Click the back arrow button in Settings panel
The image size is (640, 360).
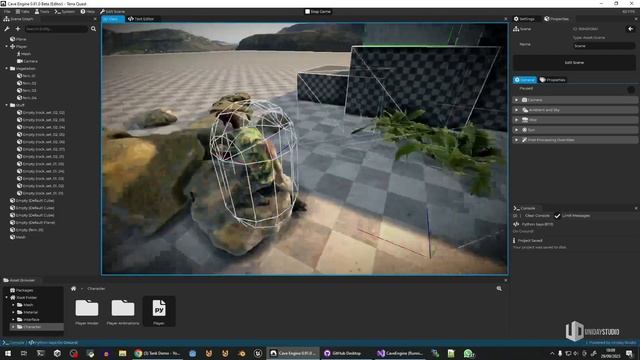pyautogui.click(x=631, y=29)
